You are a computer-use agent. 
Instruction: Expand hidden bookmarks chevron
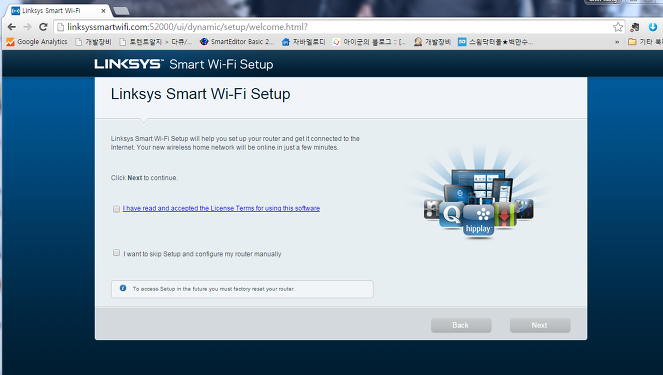(617, 42)
